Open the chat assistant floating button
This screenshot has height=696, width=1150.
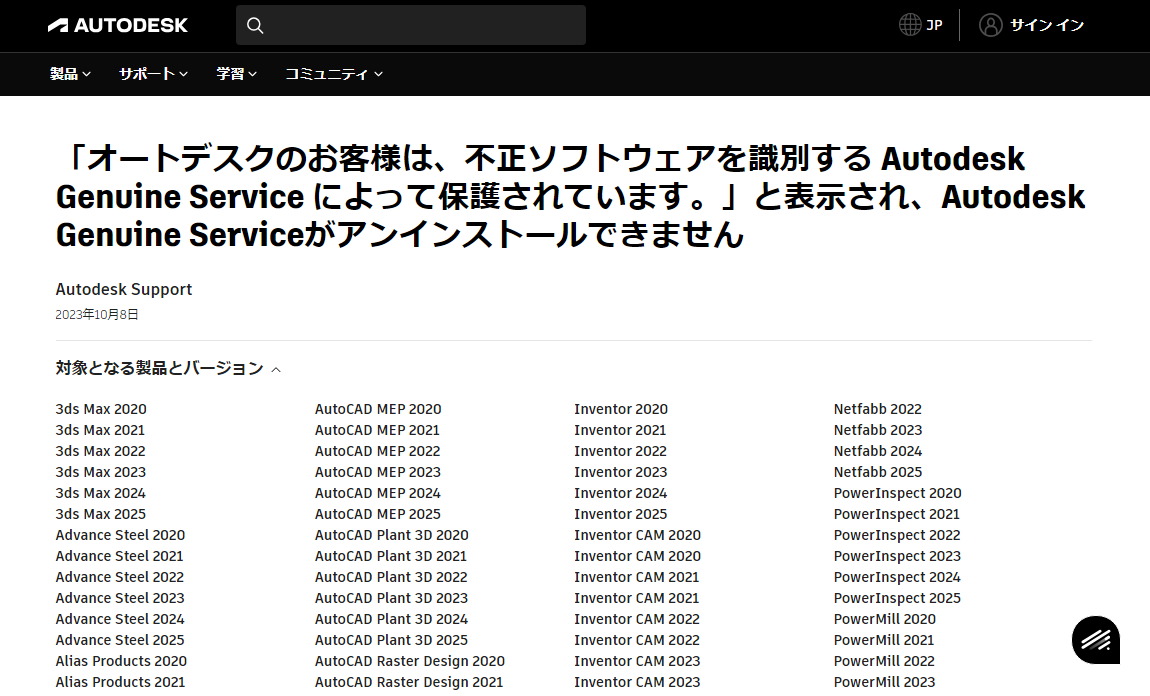tap(1096, 640)
